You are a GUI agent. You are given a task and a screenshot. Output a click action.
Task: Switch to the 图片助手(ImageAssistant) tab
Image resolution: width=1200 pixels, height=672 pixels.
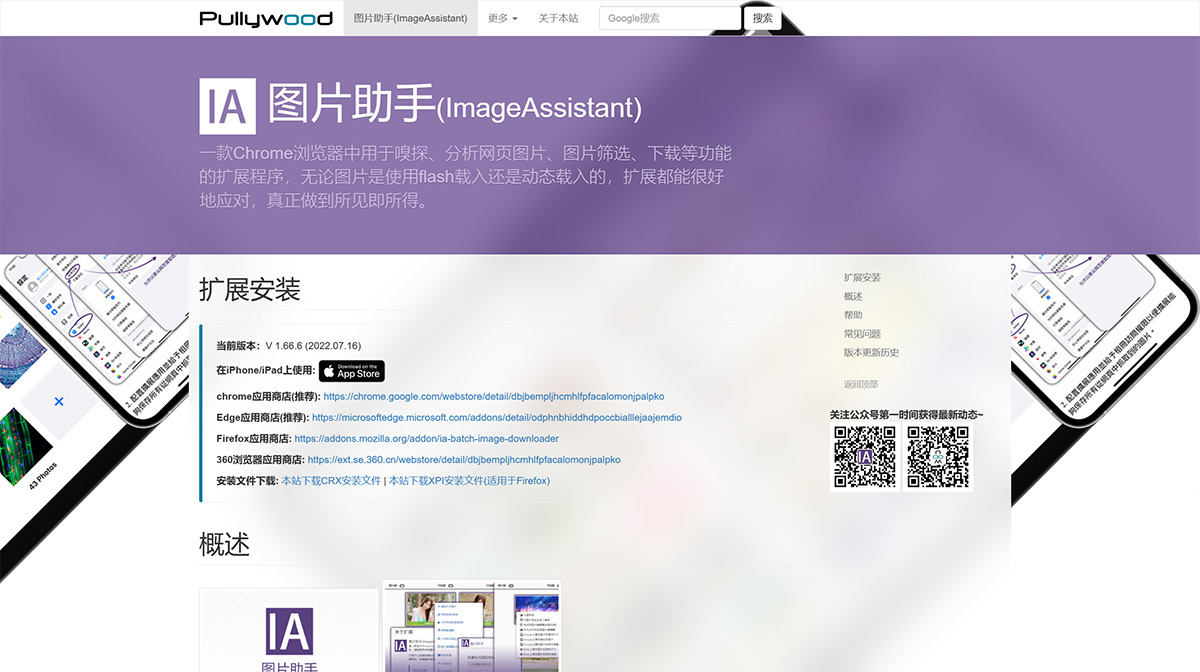pos(409,17)
